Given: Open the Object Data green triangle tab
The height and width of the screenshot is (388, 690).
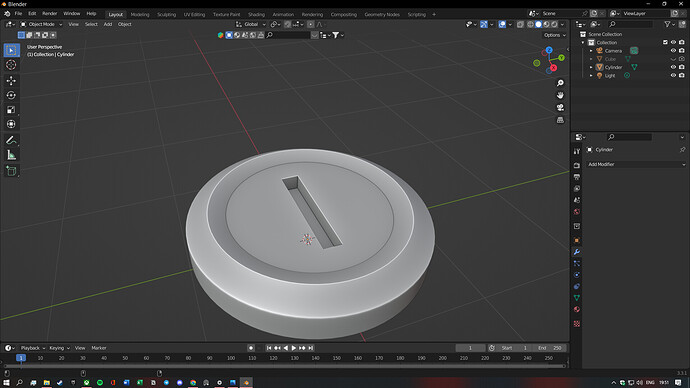Looking at the screenshot, I should (x=577, y=298).
